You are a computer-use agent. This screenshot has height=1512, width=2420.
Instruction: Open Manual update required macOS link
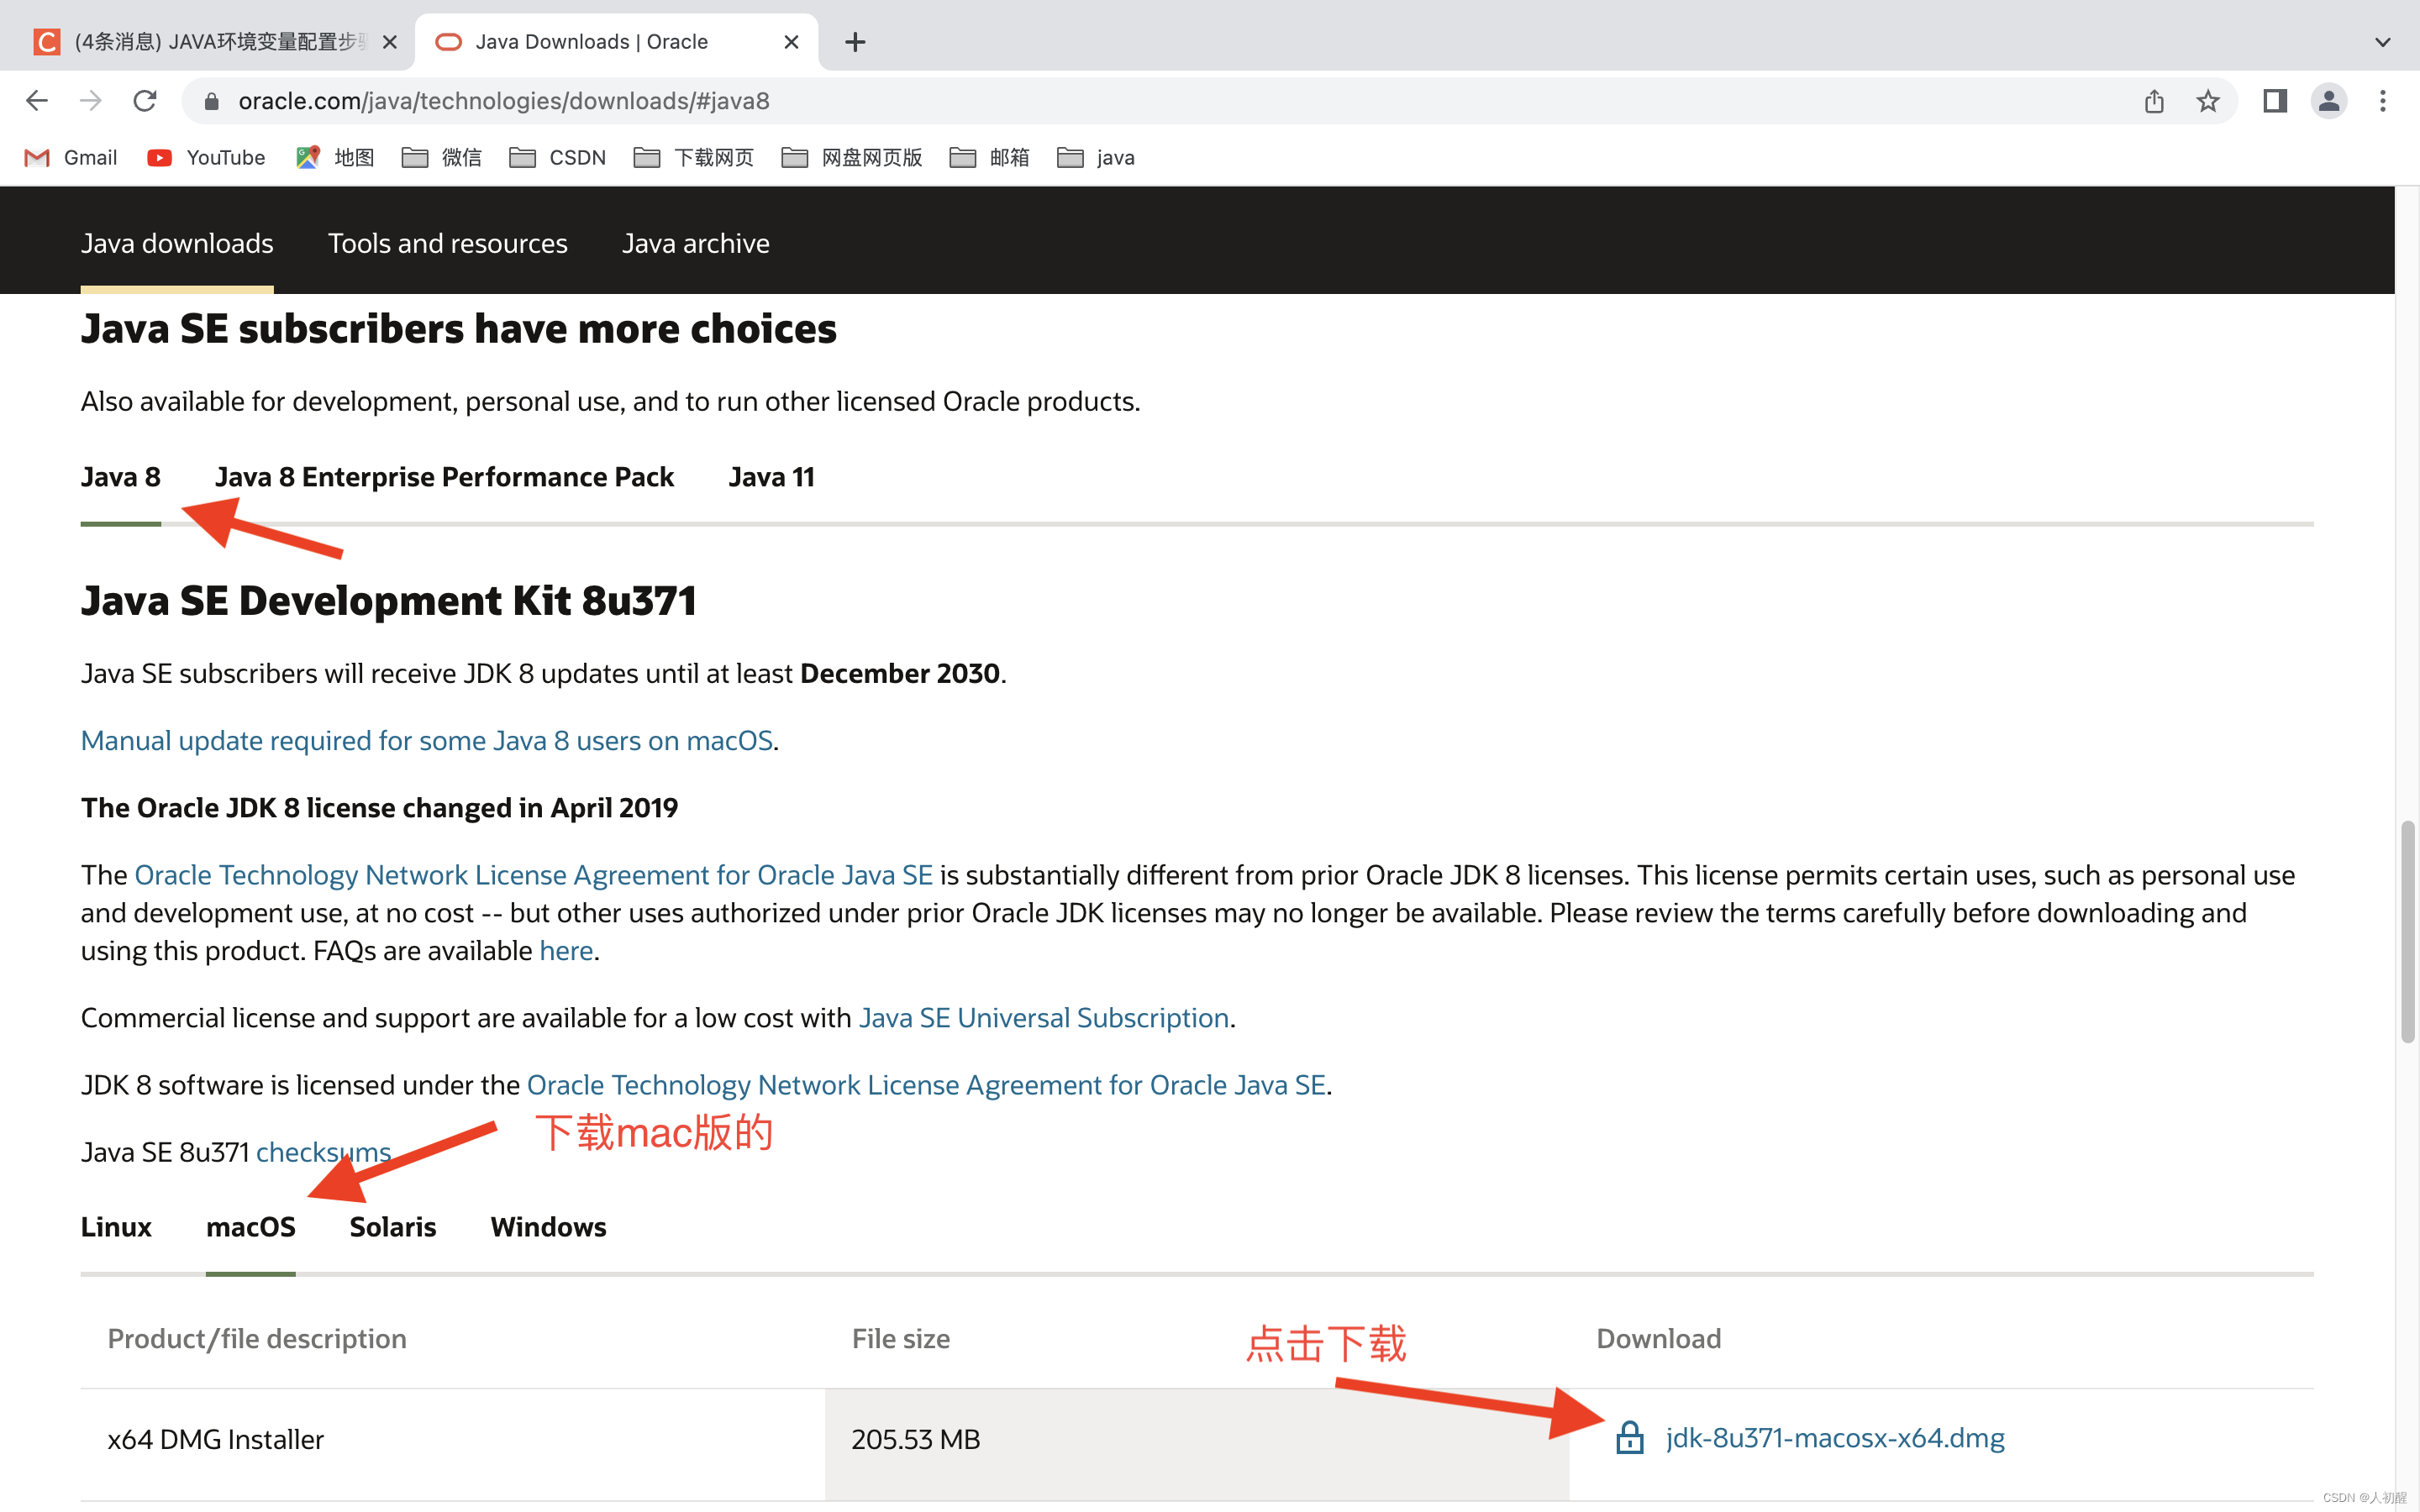[x=427, y=740]
